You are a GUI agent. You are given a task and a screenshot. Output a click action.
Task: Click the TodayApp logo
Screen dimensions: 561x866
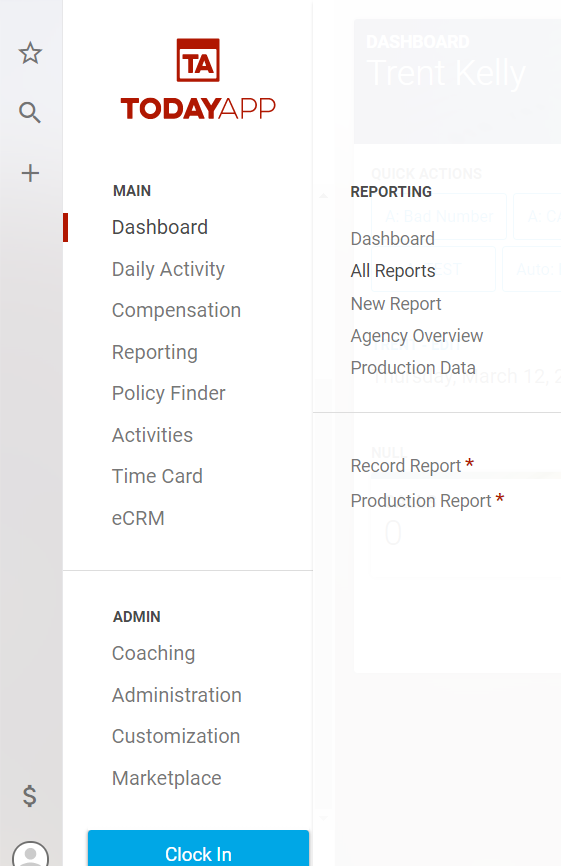click(198, 80)
